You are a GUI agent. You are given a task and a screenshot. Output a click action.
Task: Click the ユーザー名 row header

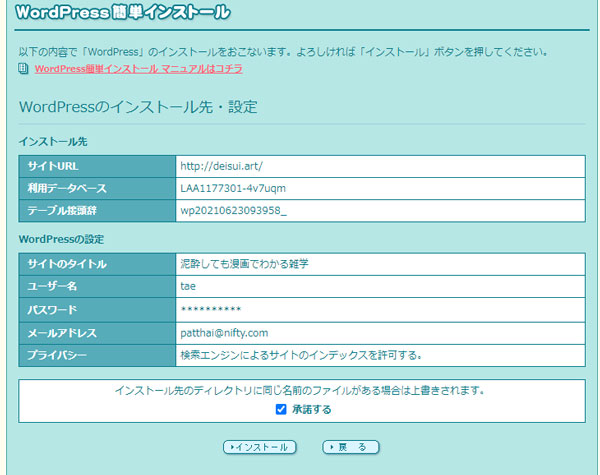97,286
